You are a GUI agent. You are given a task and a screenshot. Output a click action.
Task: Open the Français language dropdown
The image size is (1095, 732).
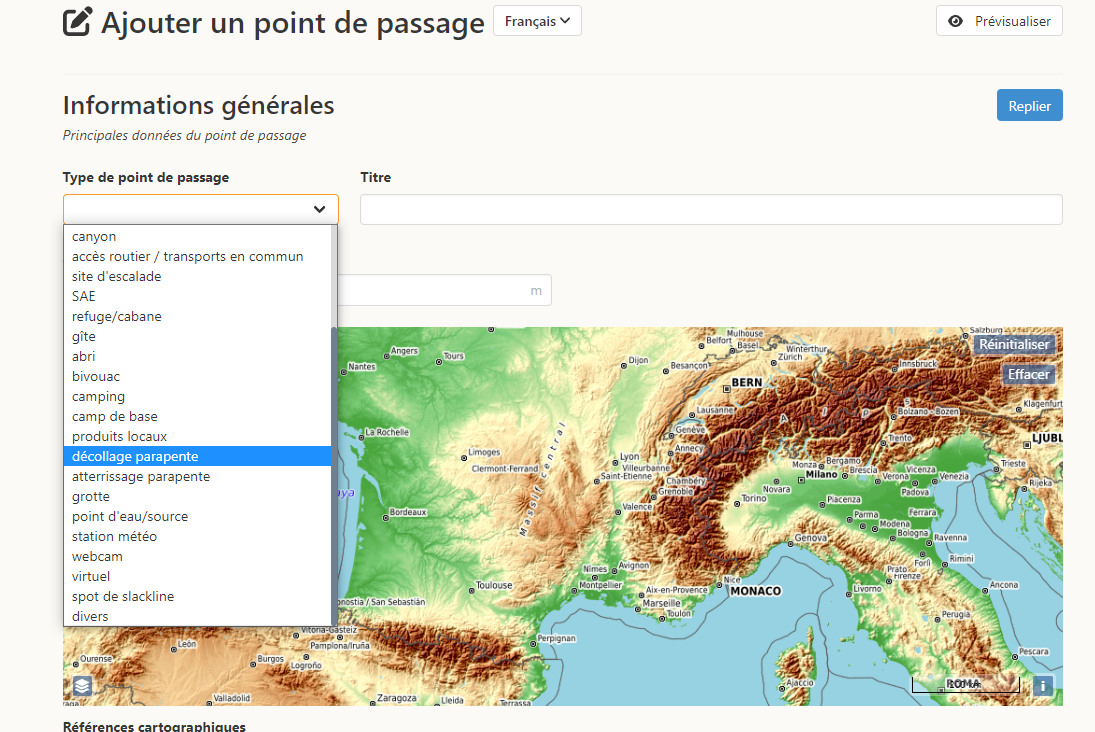pyautogui.click(x=537, y=21)
